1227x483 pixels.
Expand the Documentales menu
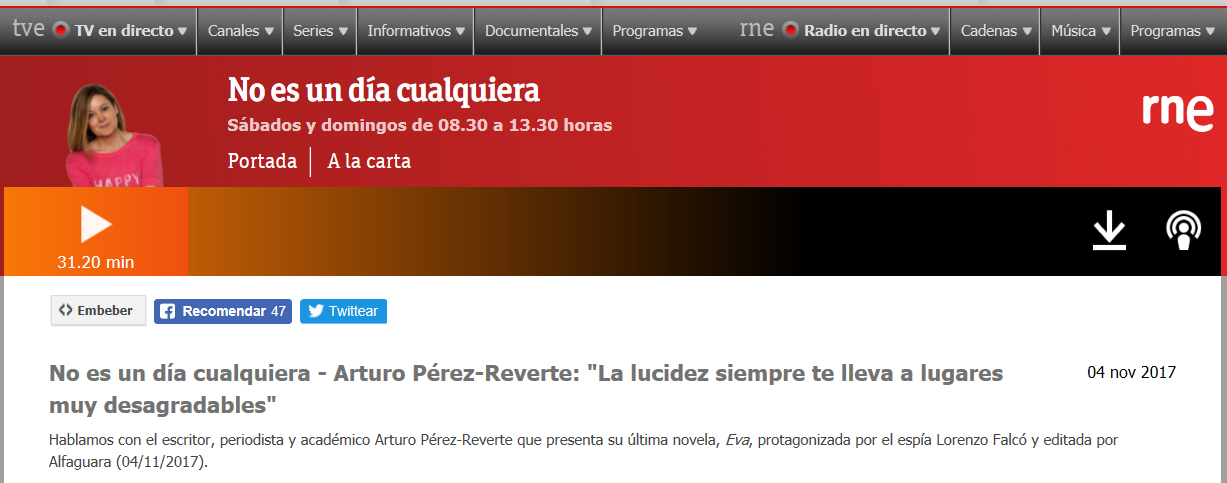[x=538, y=31]
